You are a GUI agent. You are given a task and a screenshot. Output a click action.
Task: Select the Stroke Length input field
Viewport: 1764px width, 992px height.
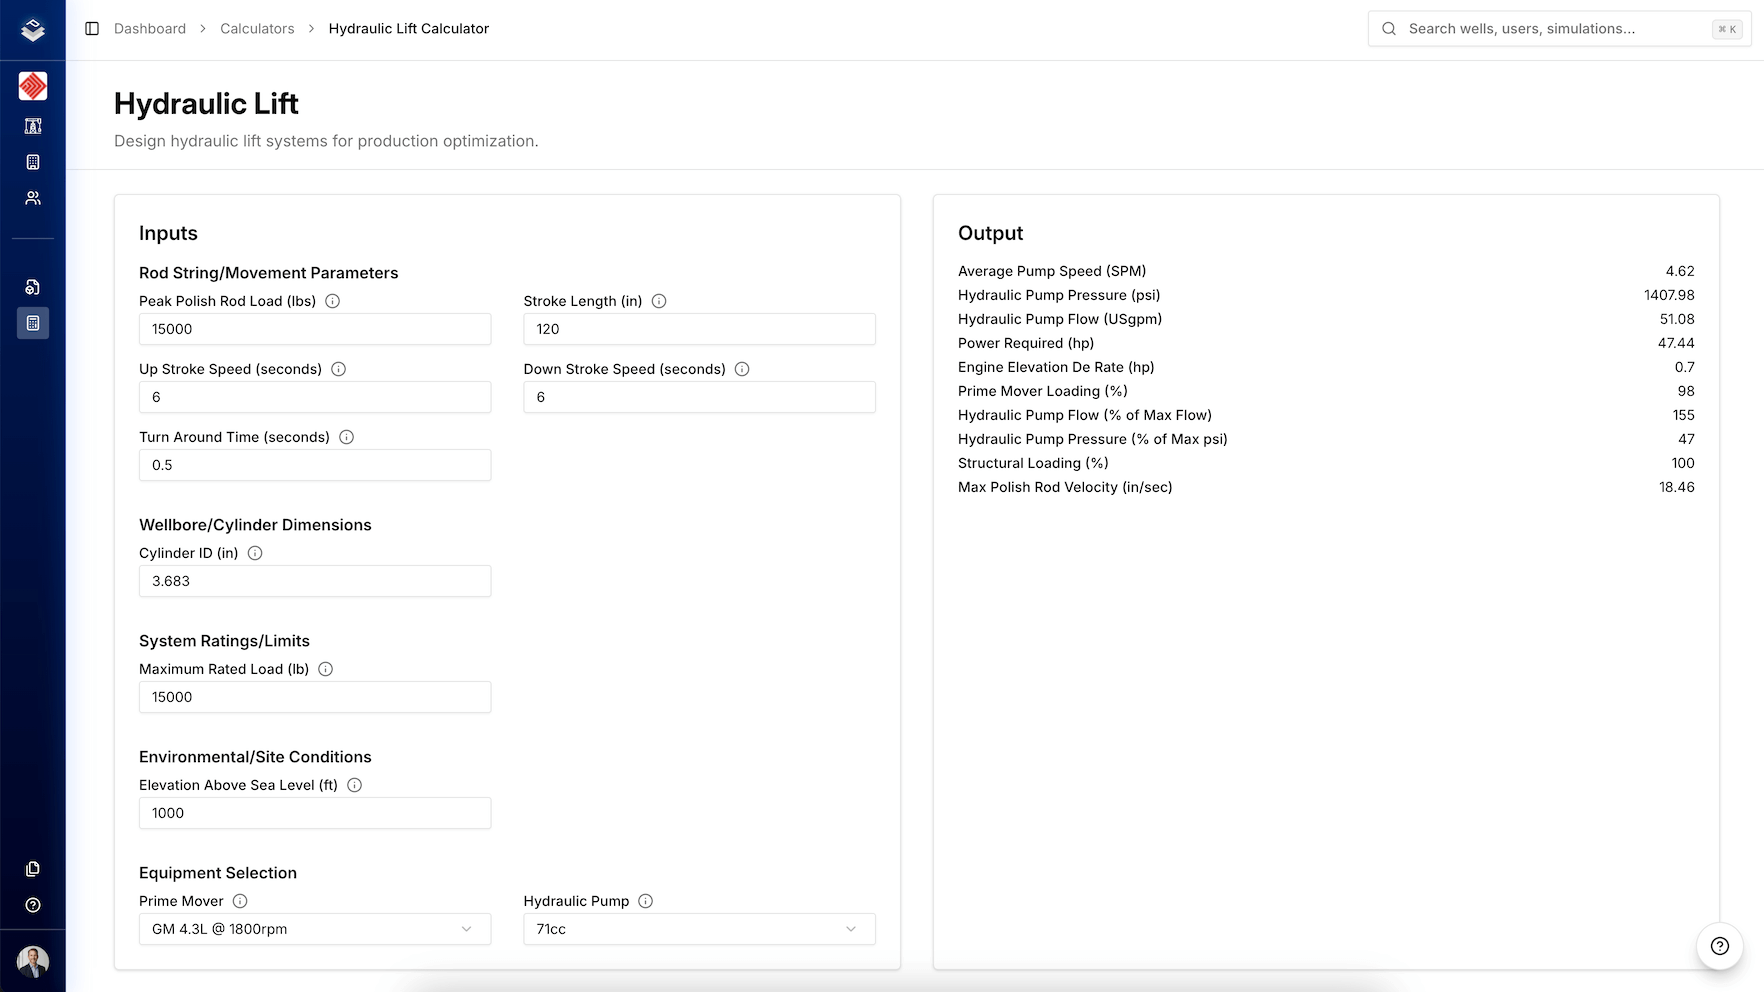tap(698, 329)
